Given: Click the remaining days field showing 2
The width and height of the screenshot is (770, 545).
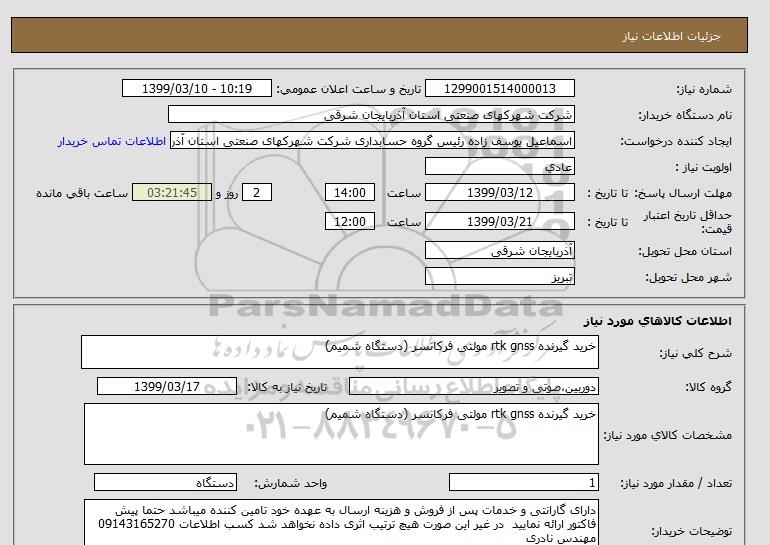Looking at the screenshot, I should 258,193.
